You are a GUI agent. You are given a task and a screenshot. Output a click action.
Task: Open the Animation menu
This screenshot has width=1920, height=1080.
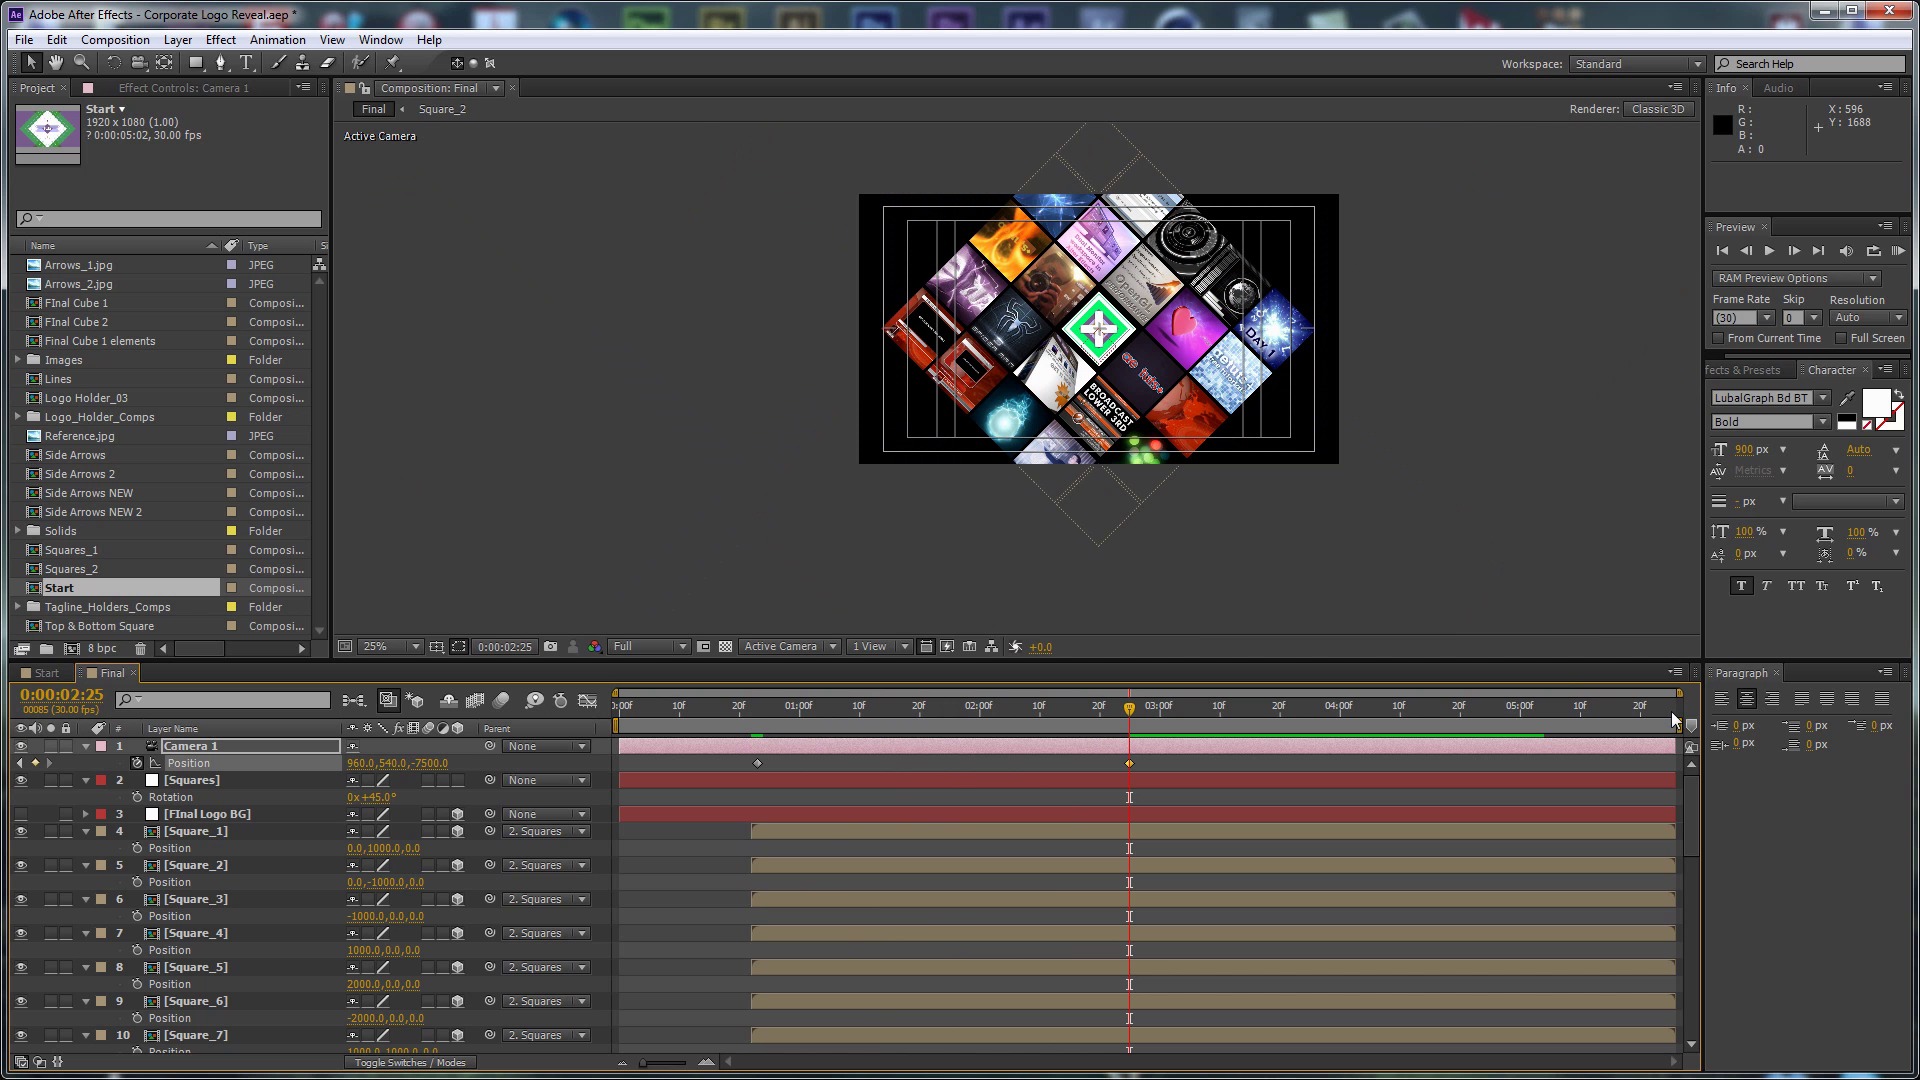click(x=277, y=40)
